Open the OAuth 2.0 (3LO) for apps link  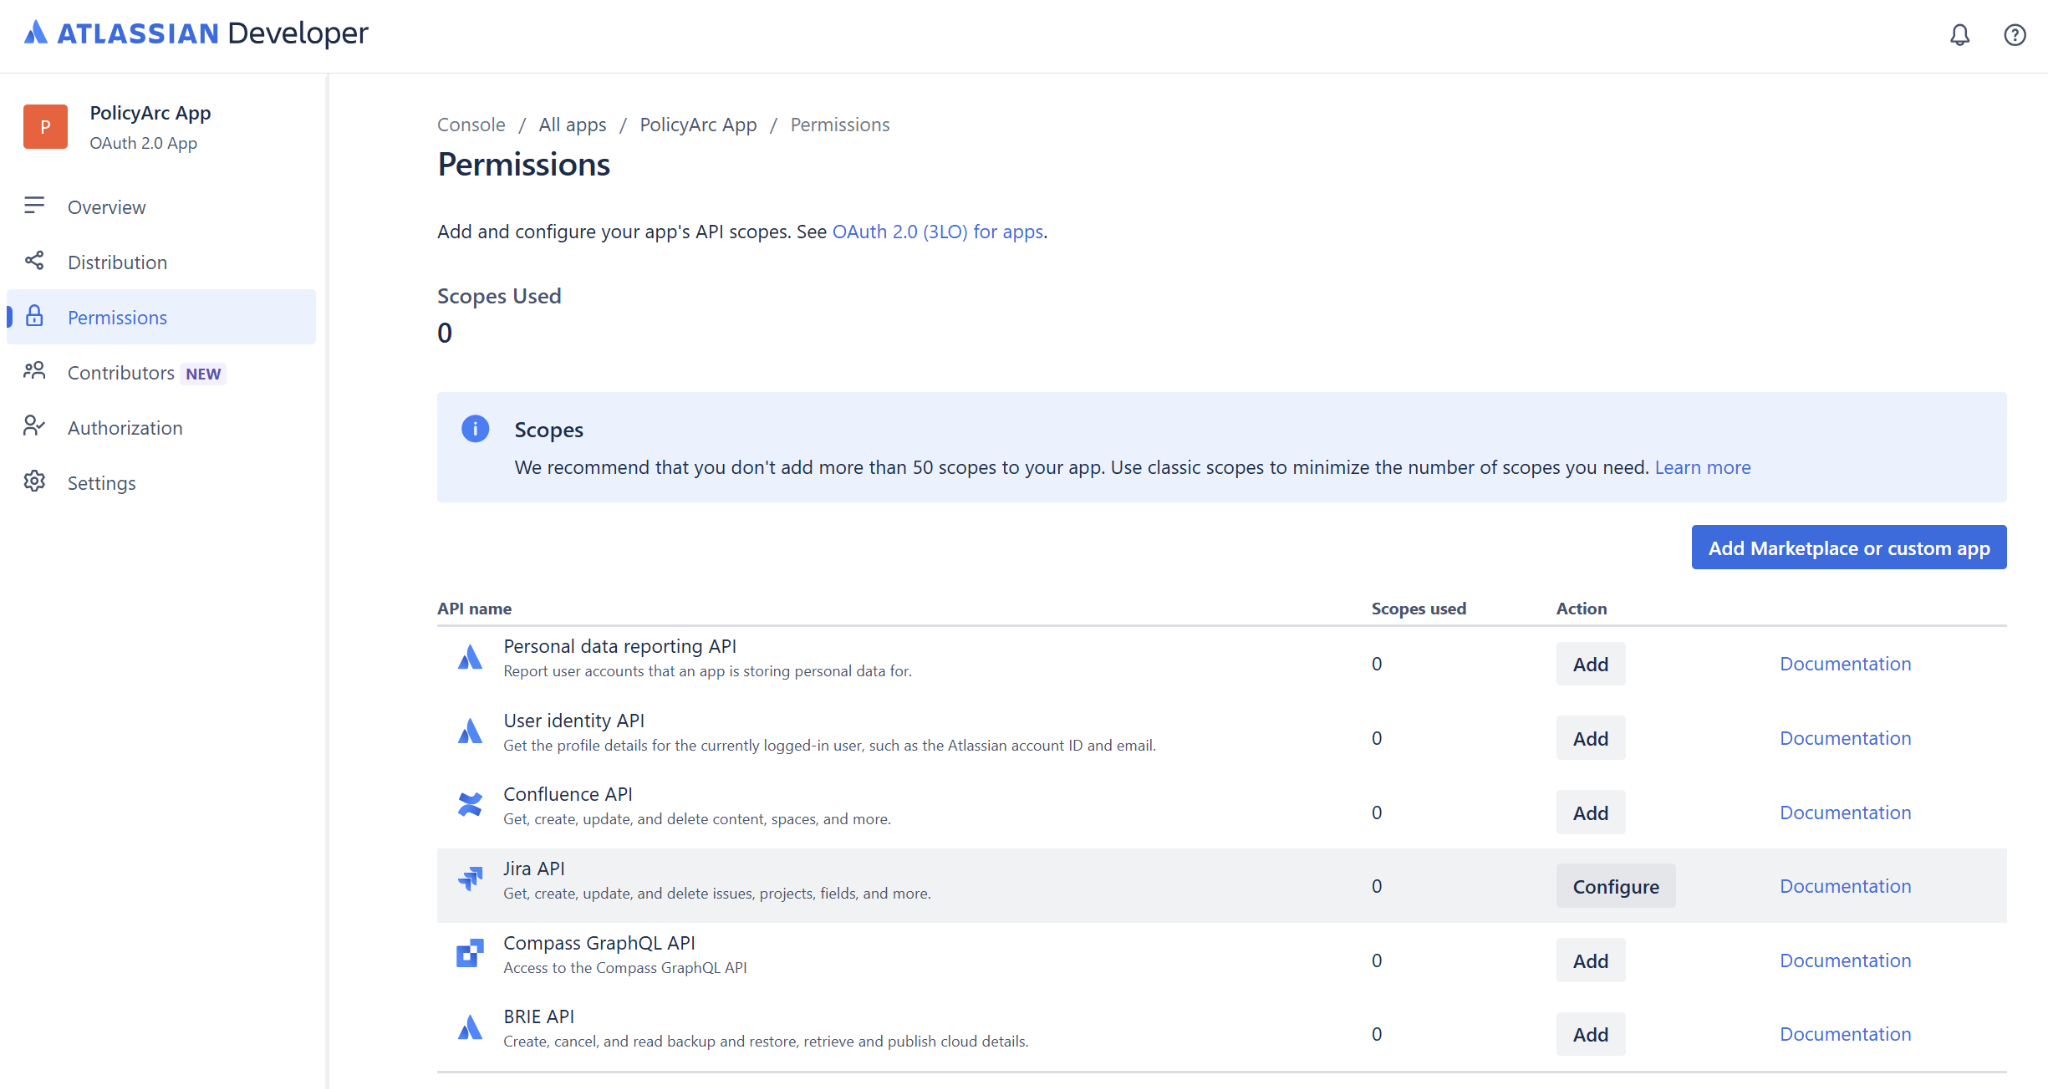click(x=938, y=232)
